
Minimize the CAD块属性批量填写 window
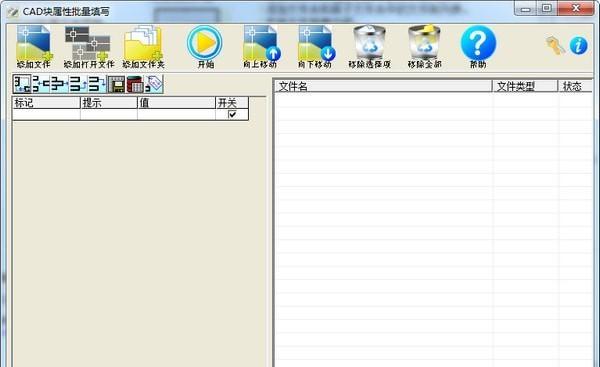(526, 8)
